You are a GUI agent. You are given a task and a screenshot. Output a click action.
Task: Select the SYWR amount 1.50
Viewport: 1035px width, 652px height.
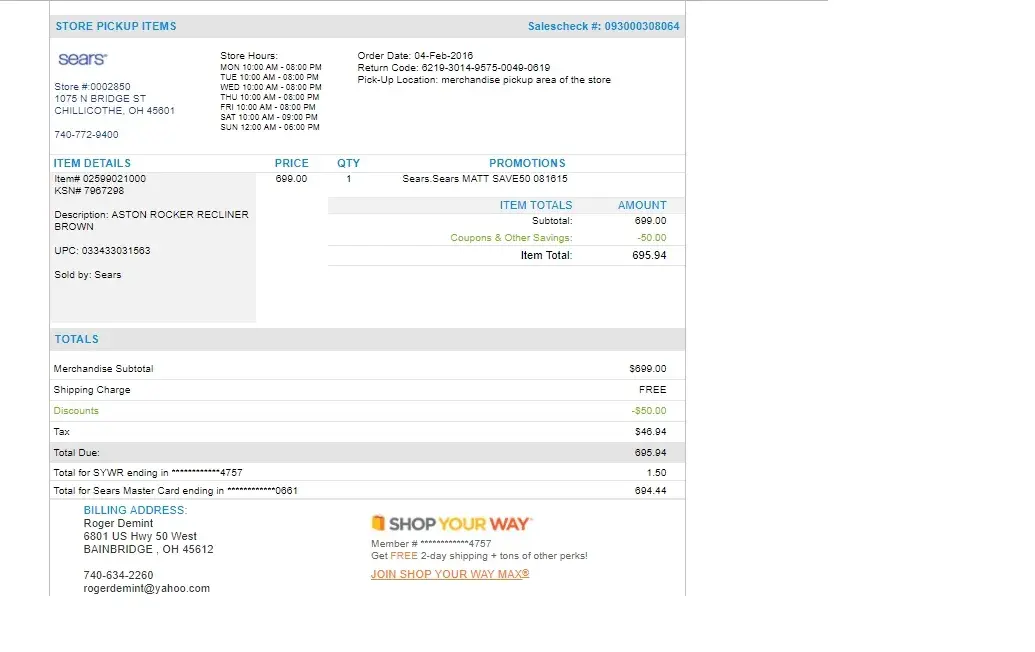[657, 473]
